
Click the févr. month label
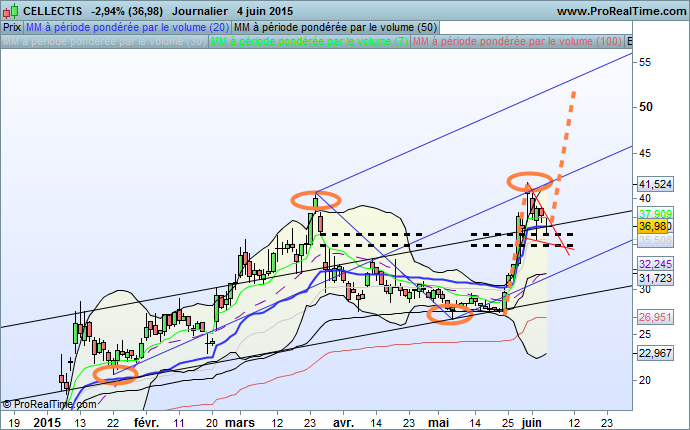click(x=147, y=423)
